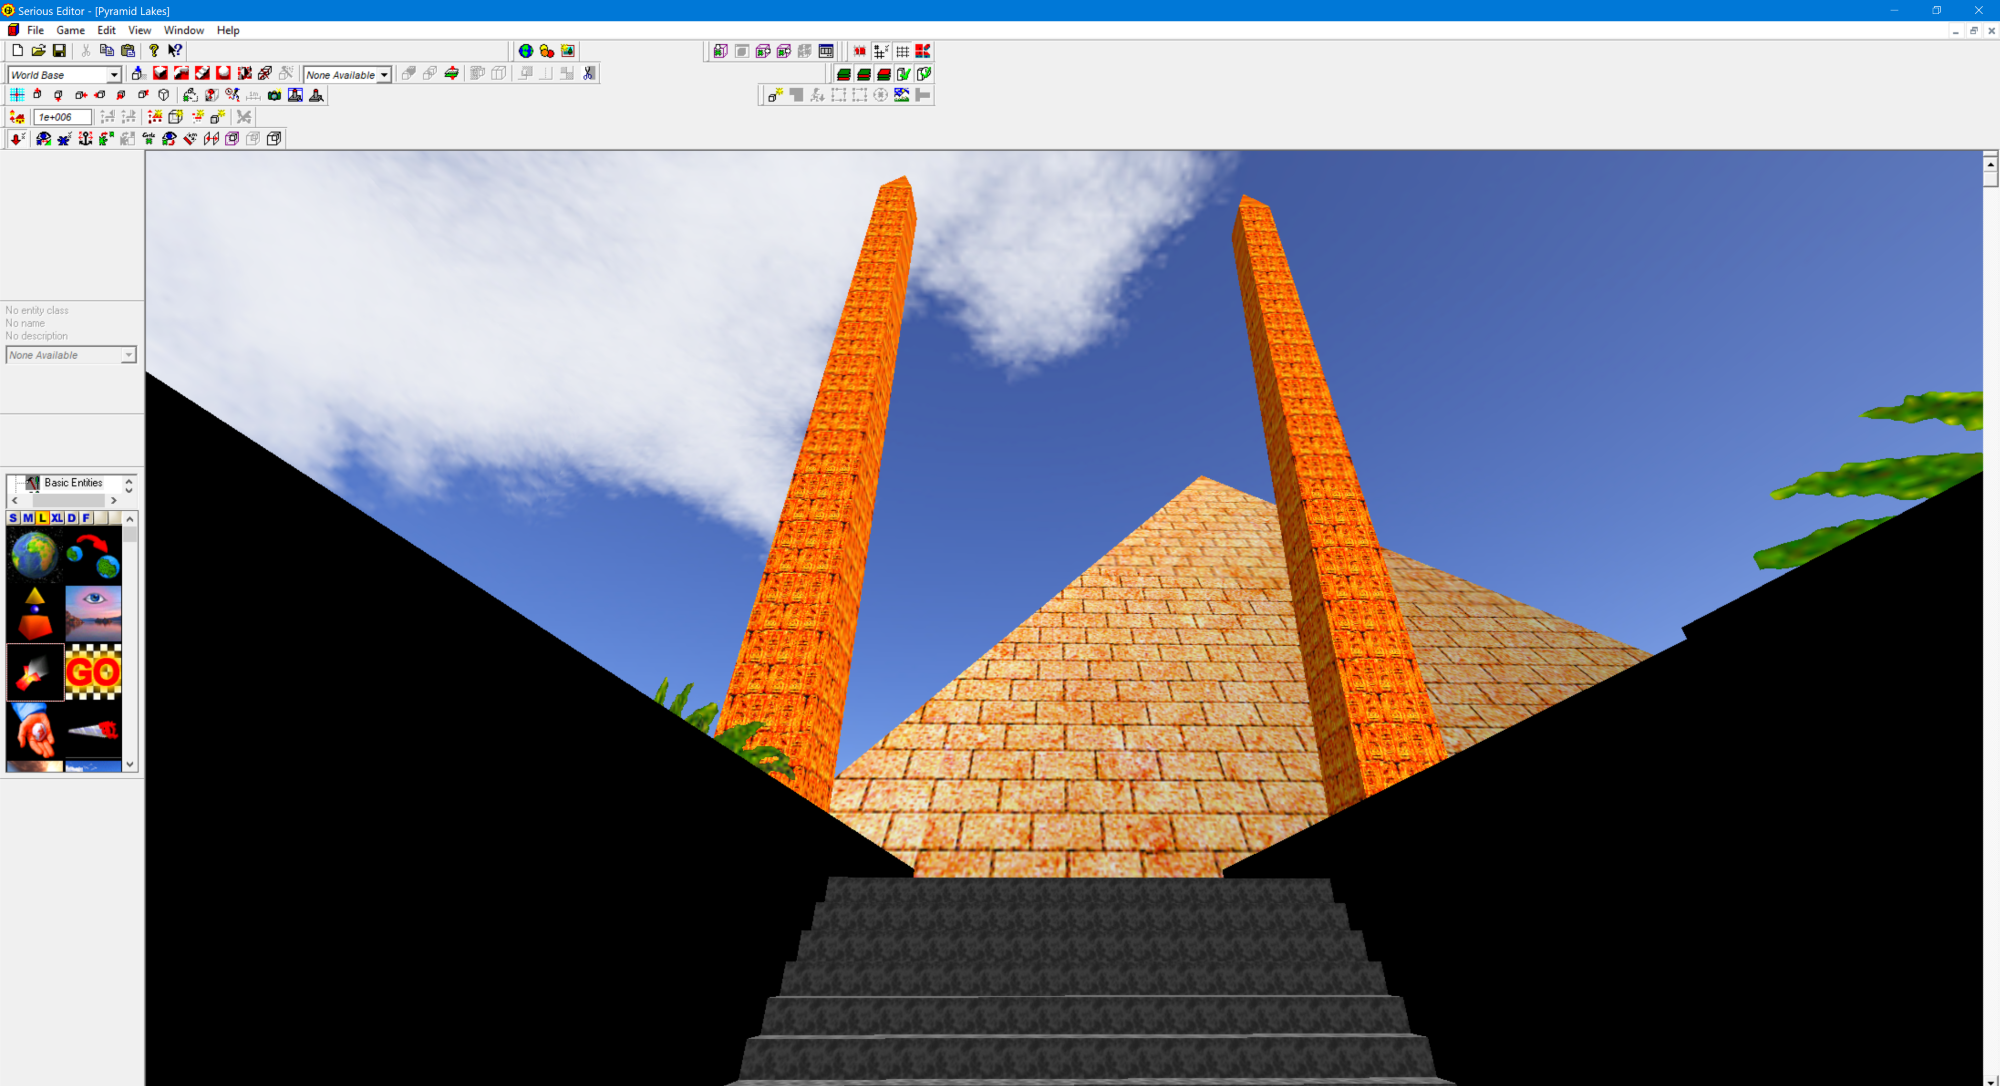Screen dimensions: 2000x1086
Task: Open the Window menu
Action: click(183, 30)
